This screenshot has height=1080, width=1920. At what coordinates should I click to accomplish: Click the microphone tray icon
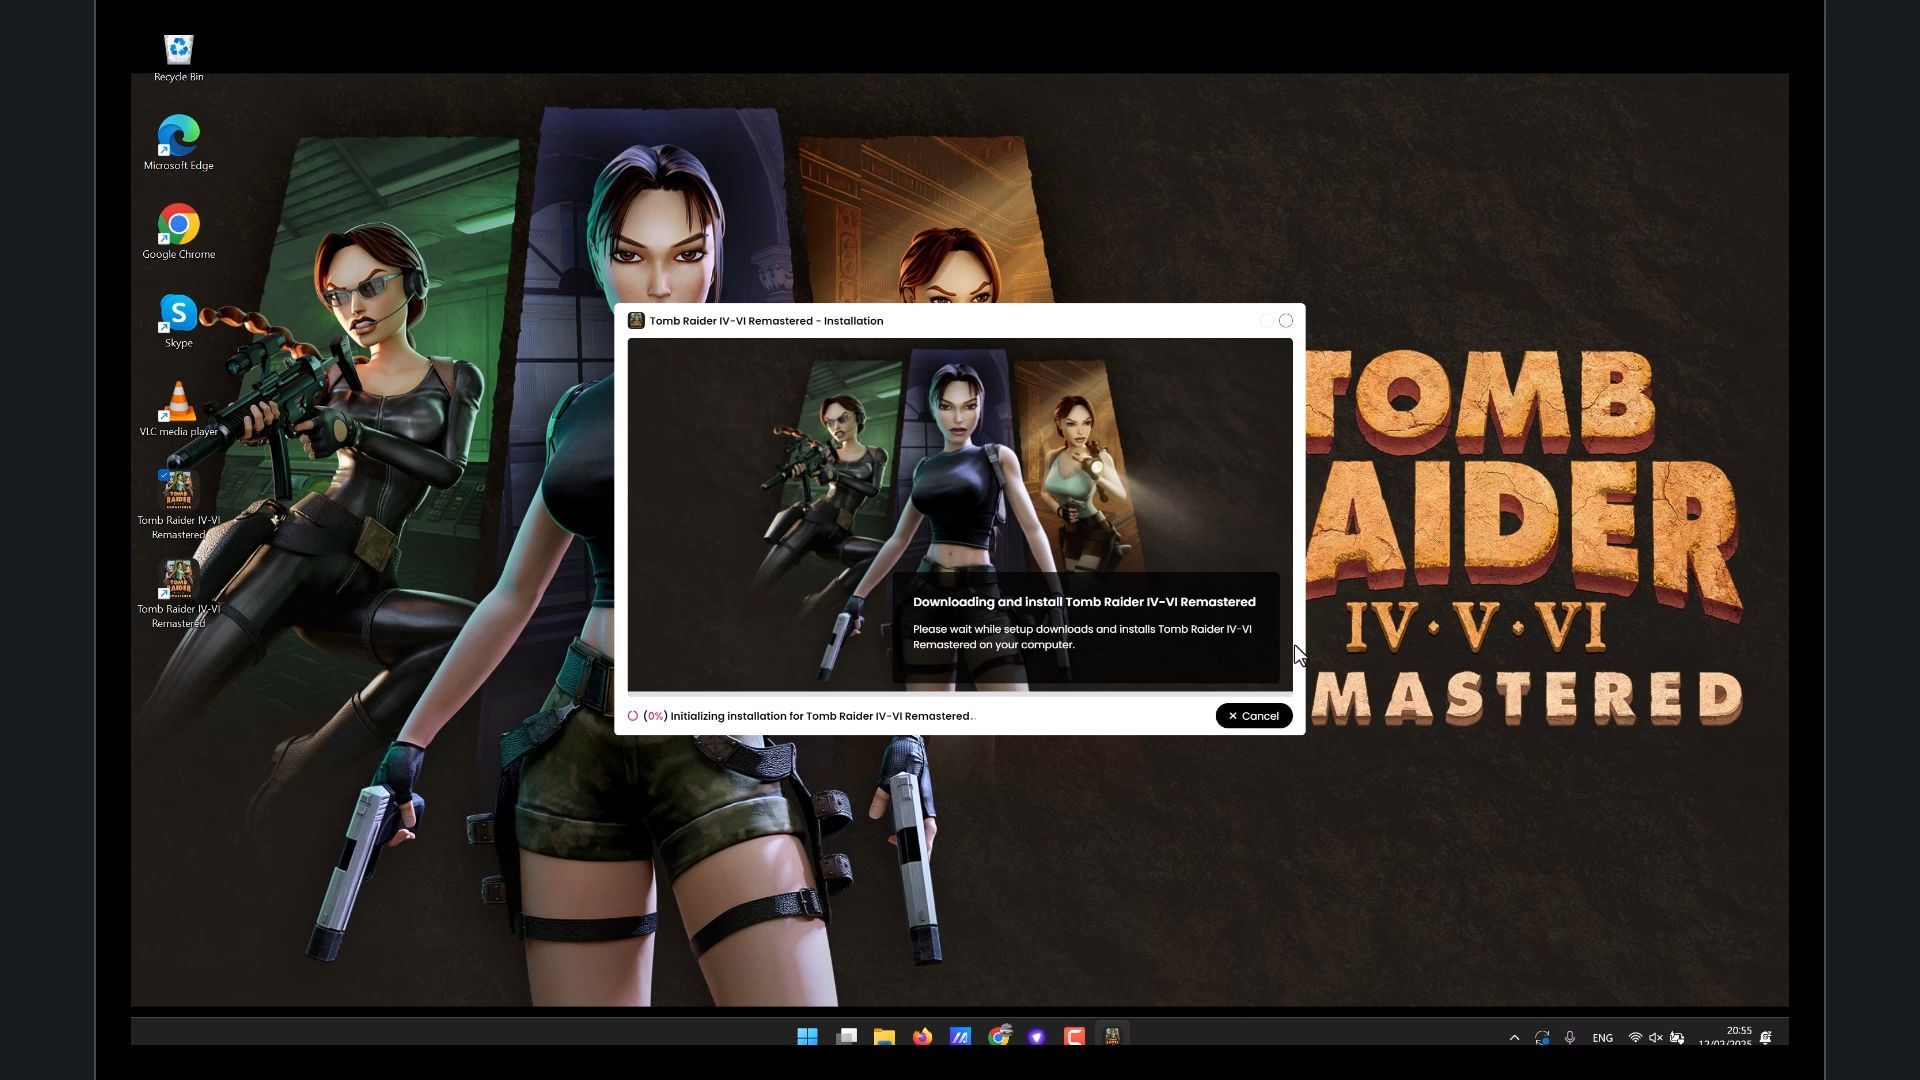[x=1570, y=1038]
